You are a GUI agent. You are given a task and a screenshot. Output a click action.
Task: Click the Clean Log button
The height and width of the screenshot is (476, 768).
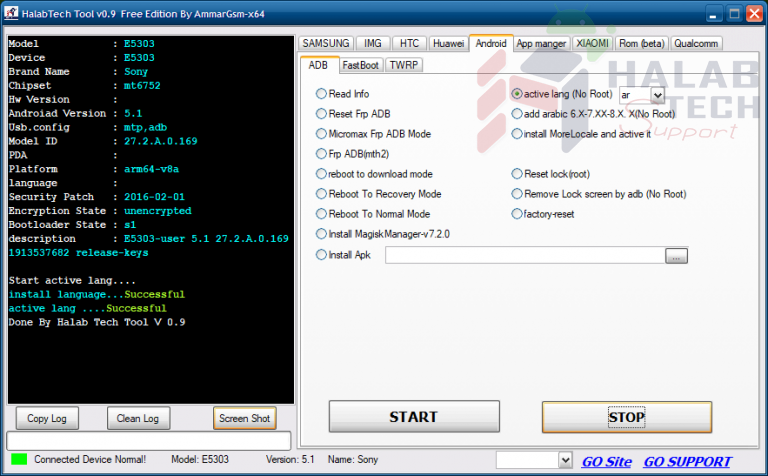[x=138, y=418]
